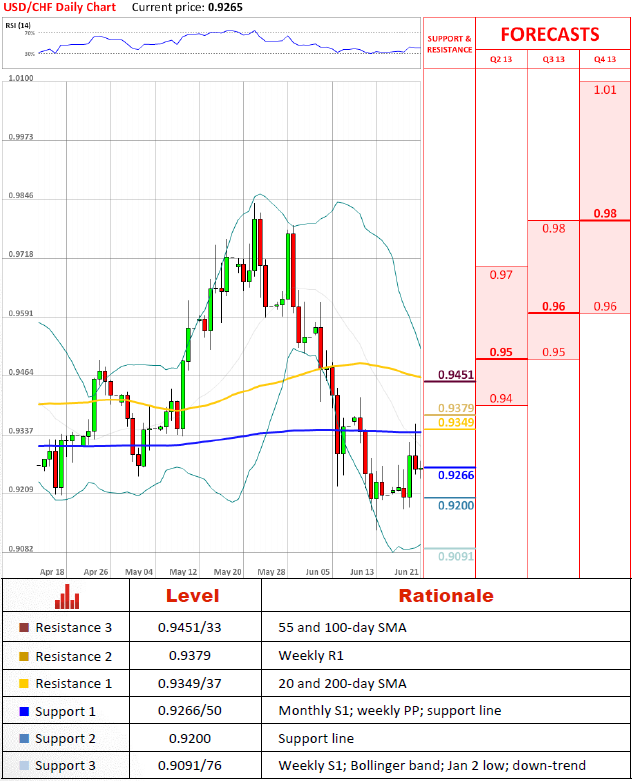Screen dimensions: 633x781
Task: Click the 0.9379 resistance level marker
Action: click(x=456, y=408)
